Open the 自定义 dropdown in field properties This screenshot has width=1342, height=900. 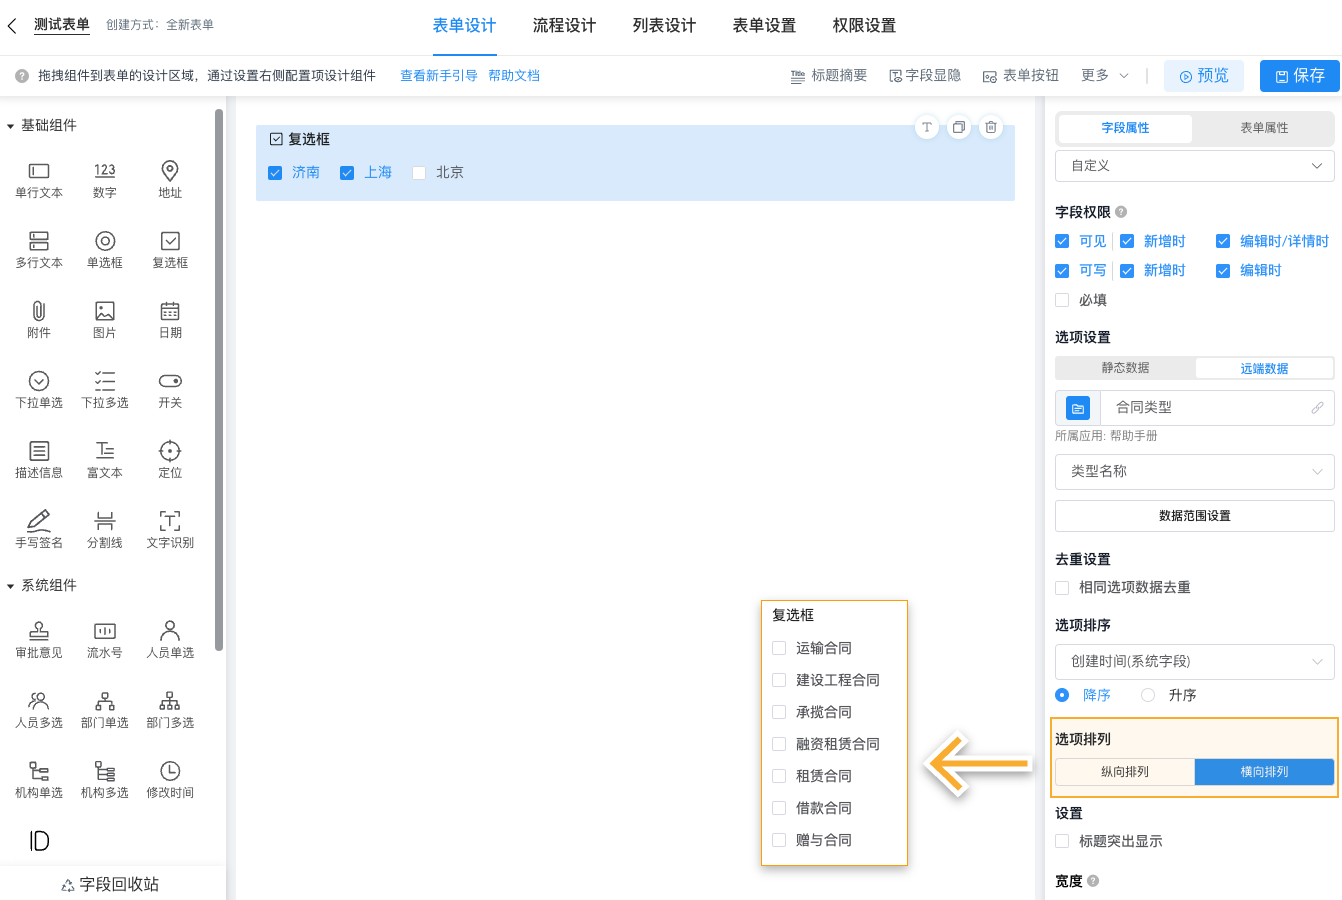[1194, 166]
